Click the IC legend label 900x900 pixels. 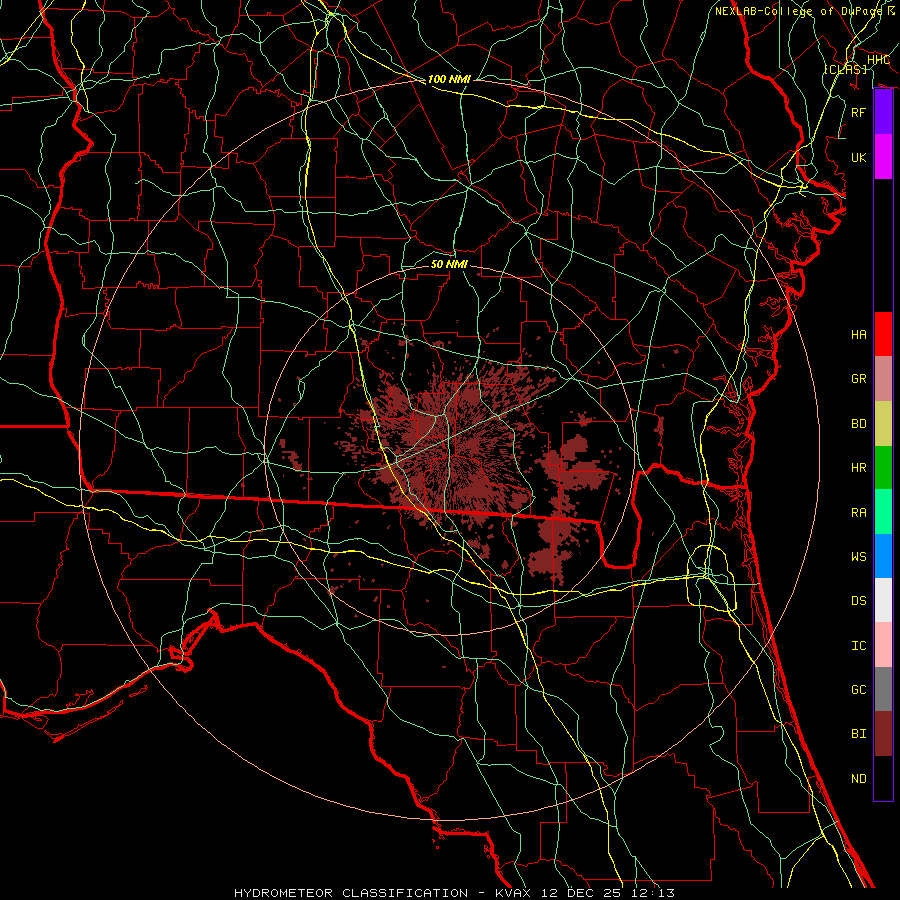point(859,646)
